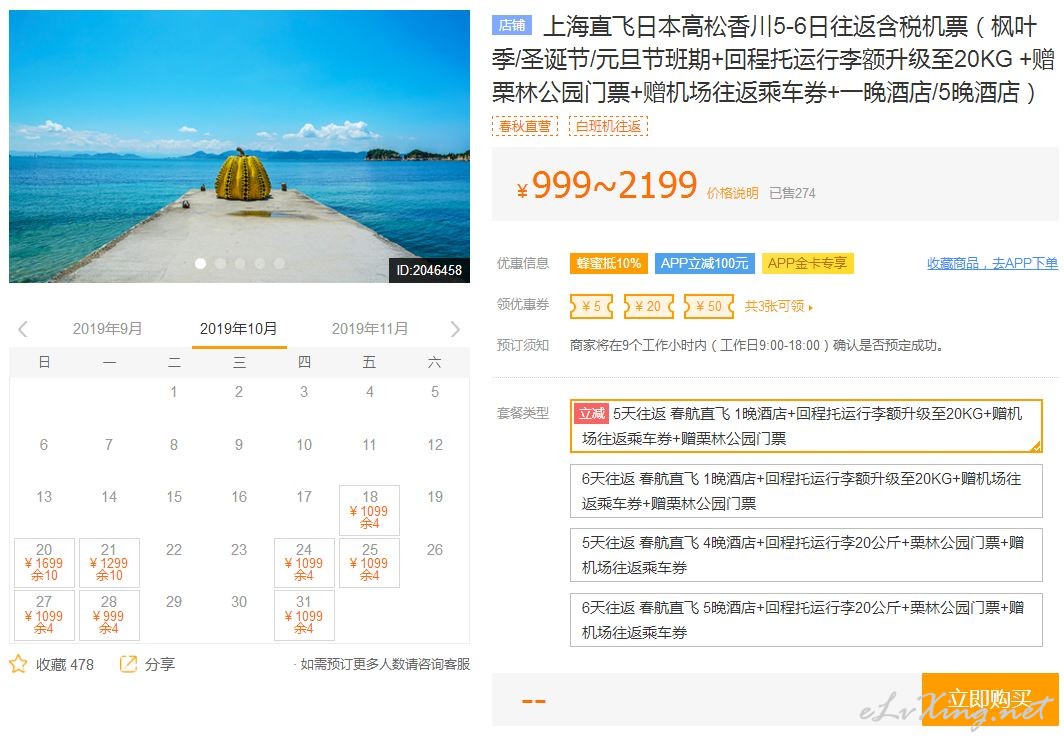The width and height of the screenshot is (1064, 744).
Task: Go to previous month with left arrow
Action: 22,329
